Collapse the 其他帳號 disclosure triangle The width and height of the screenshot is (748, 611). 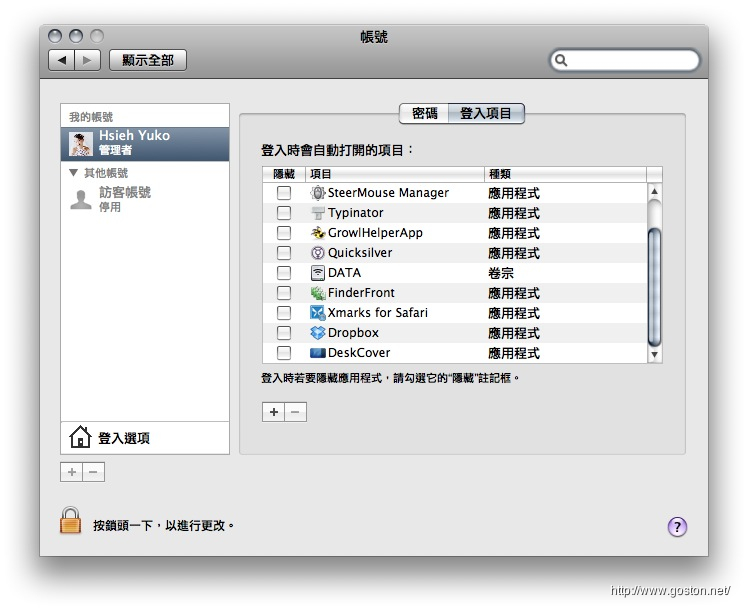74,173
